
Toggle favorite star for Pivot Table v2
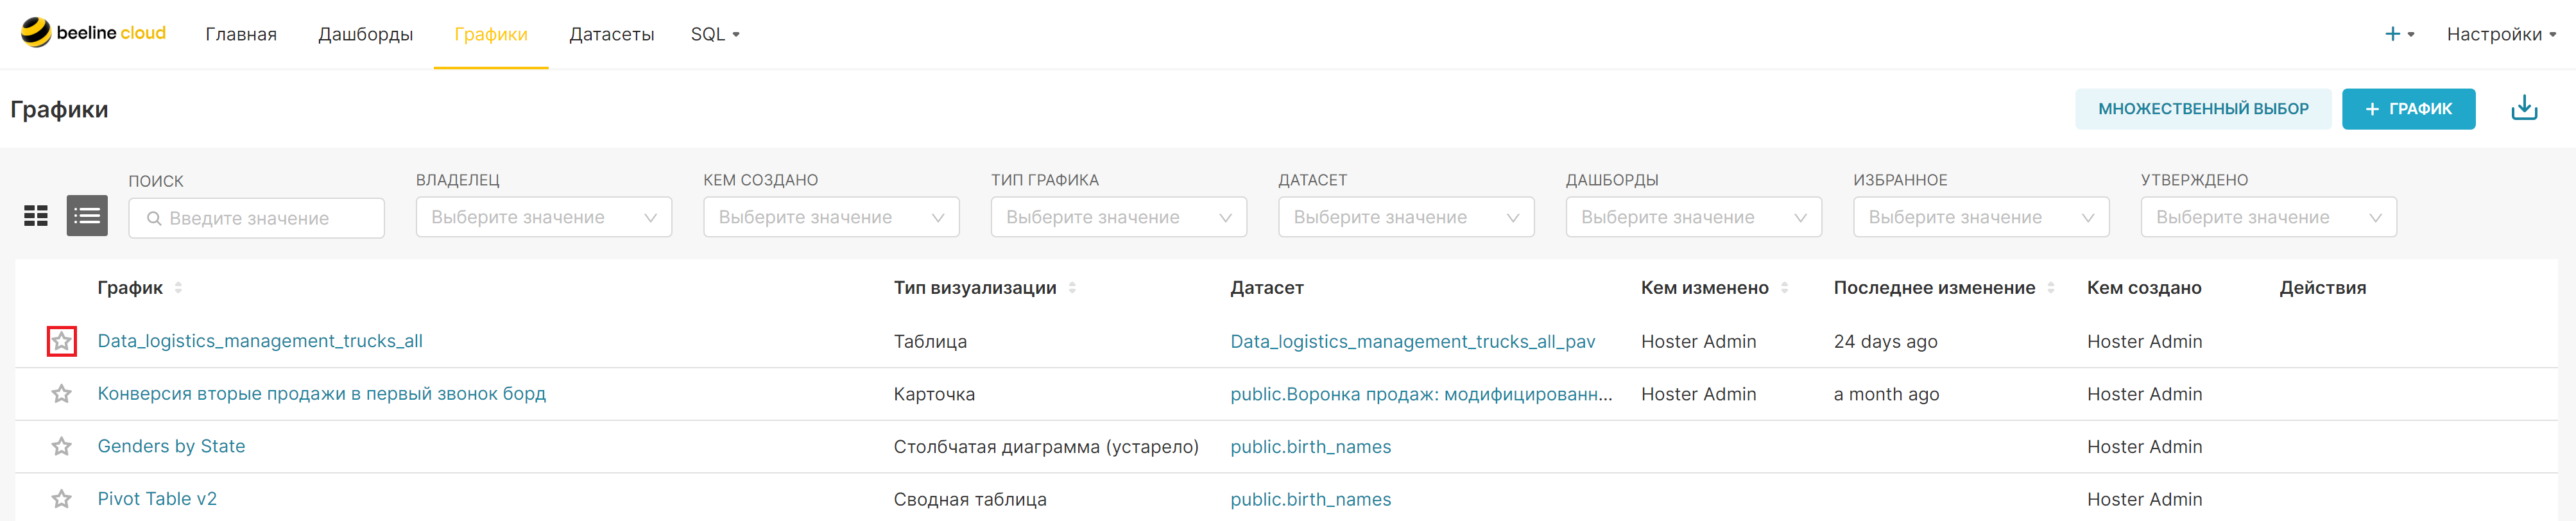click(62, 499)
